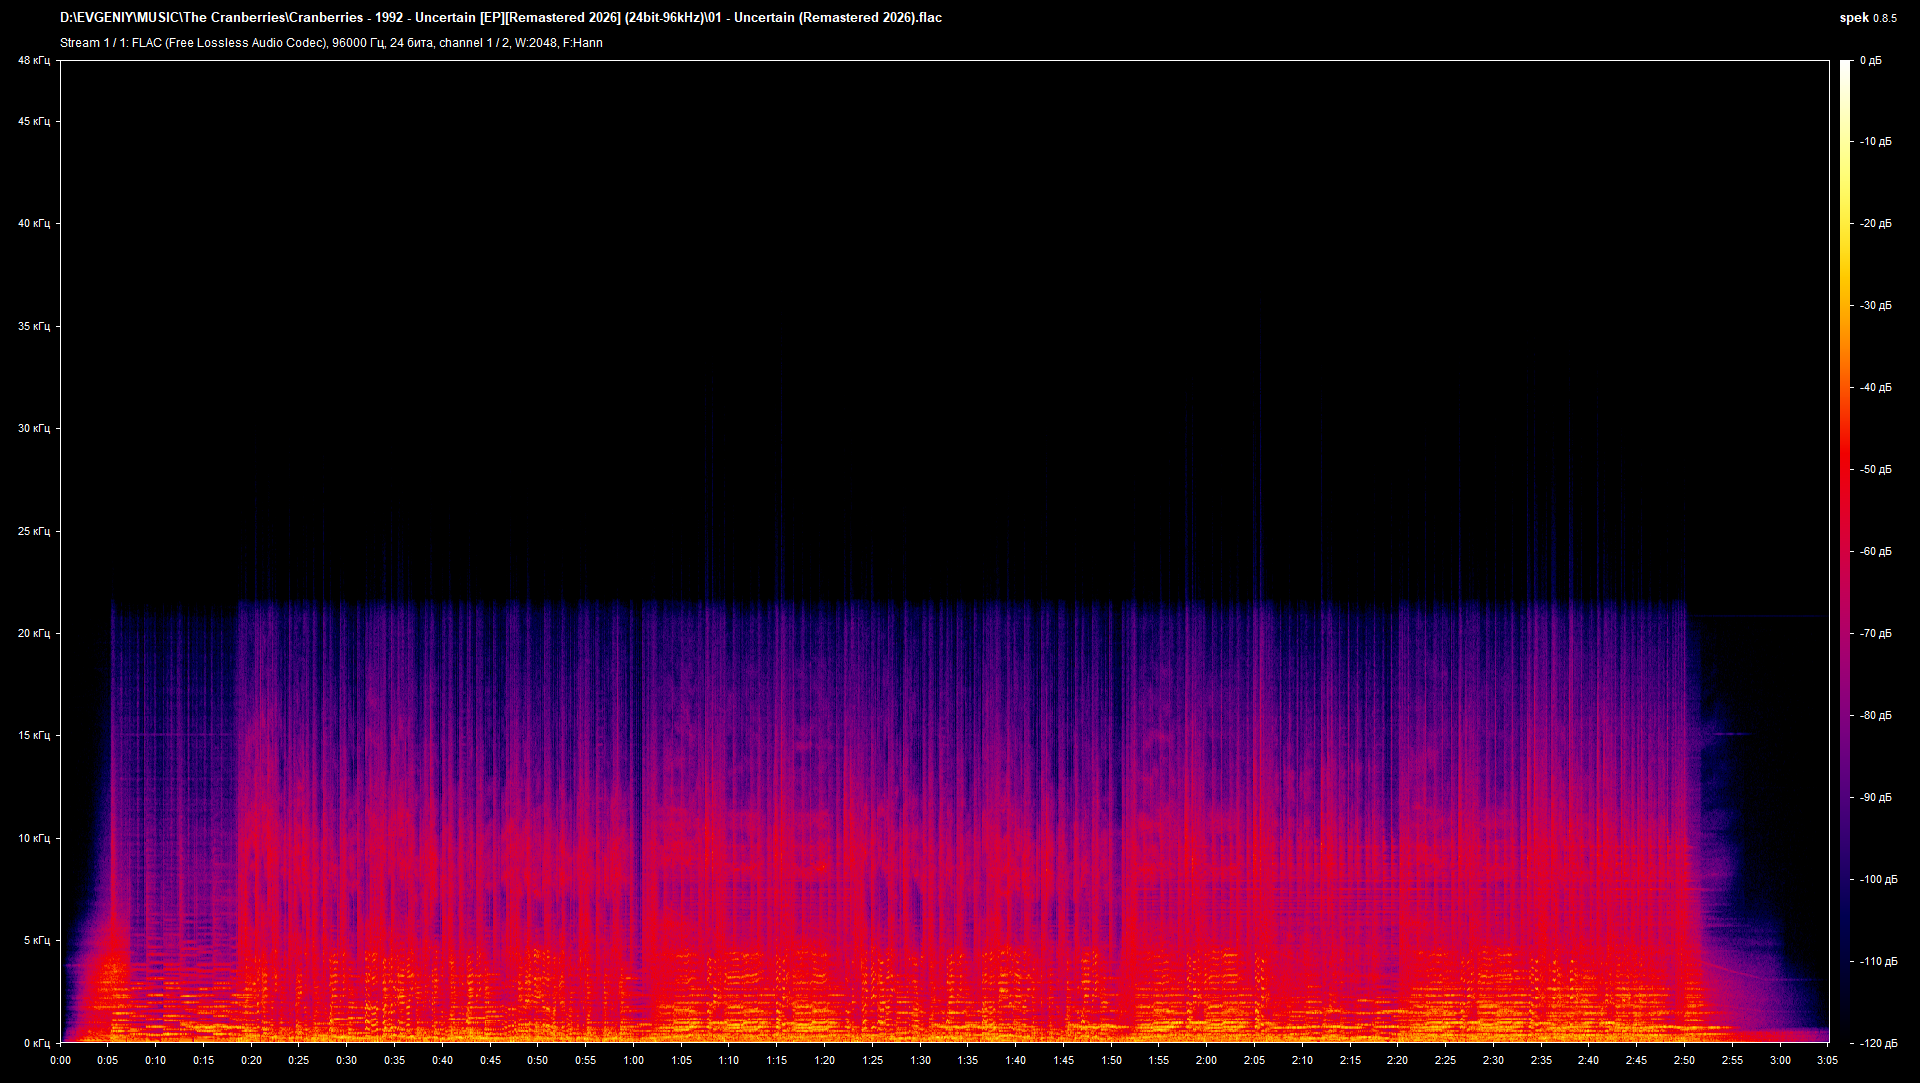Click the F:Hann window function text
Screen dimensions: 1920x1083
tap(585, 43)
